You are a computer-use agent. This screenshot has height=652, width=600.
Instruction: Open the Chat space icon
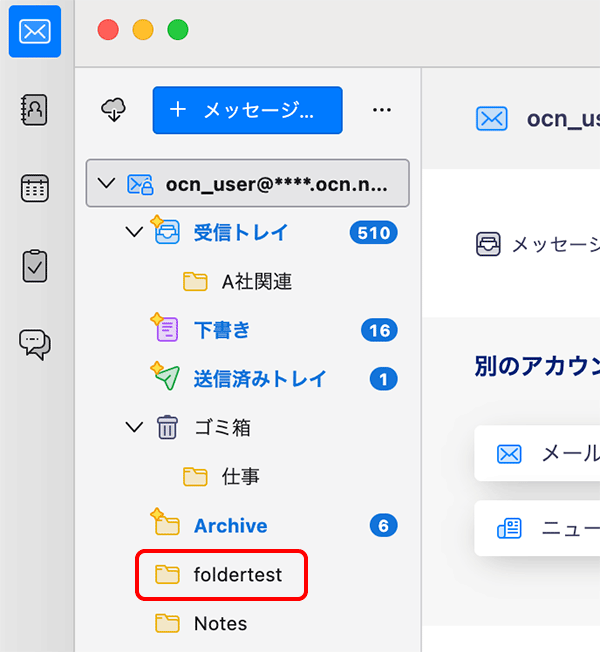[x=34, y=344]
